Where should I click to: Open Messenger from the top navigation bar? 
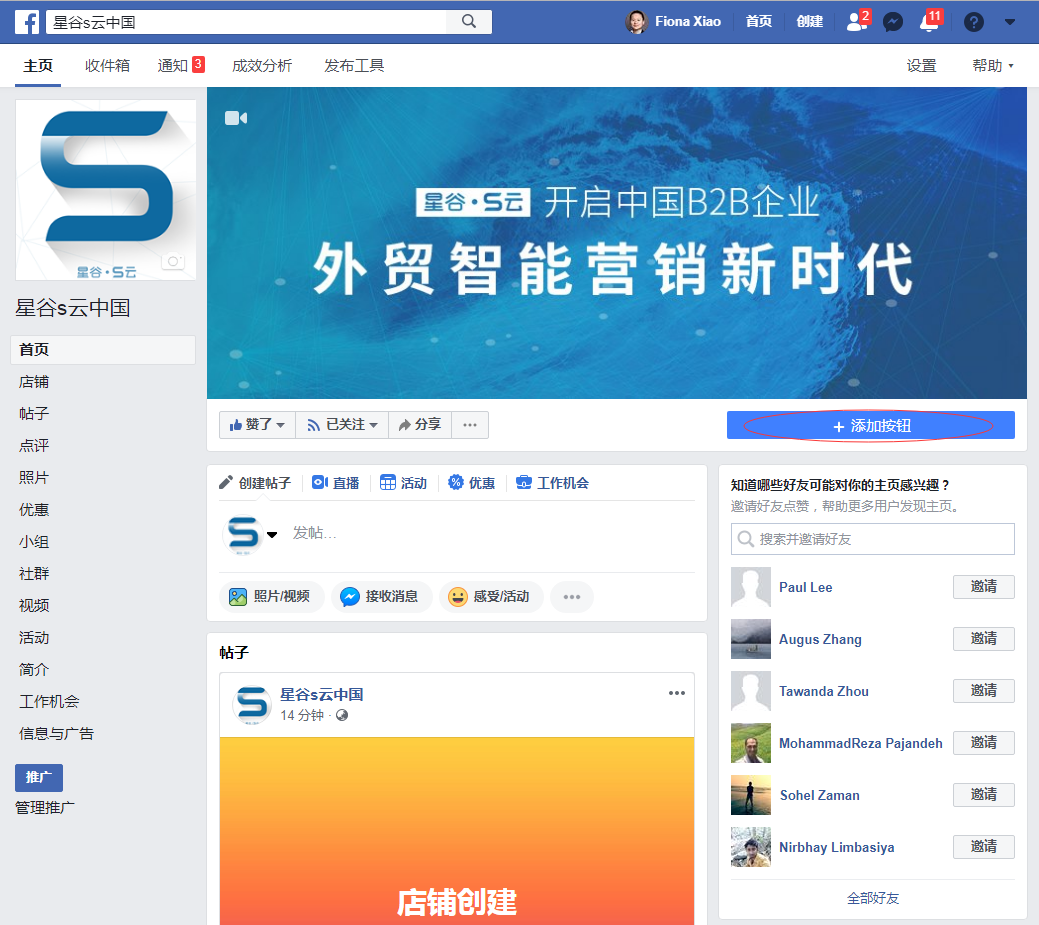(x=892, y=21)
